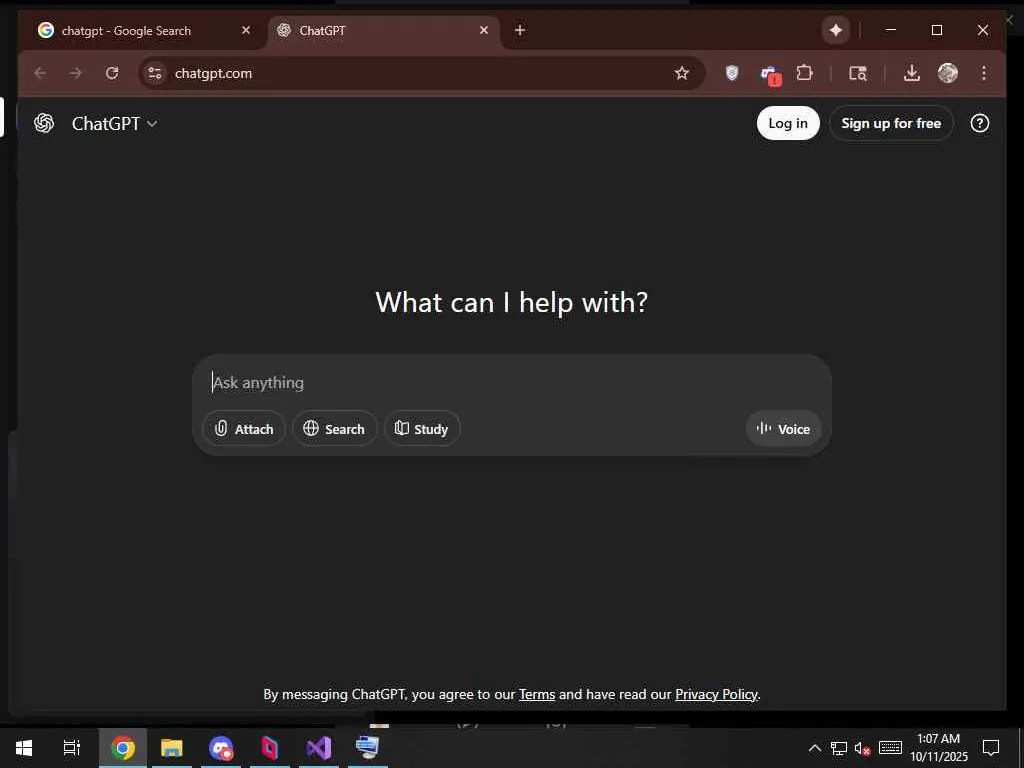Image resolution: width=1024 pixels, height=768 pixels.
Task: Enable the Study mode option
Action: tap(422, 428)
